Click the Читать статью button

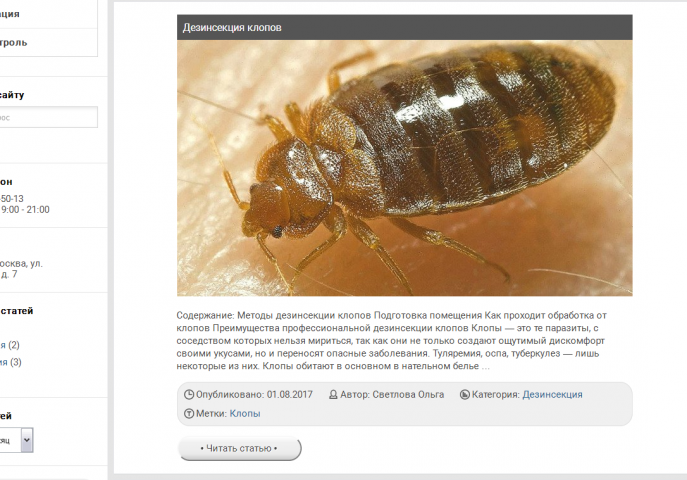239,448
